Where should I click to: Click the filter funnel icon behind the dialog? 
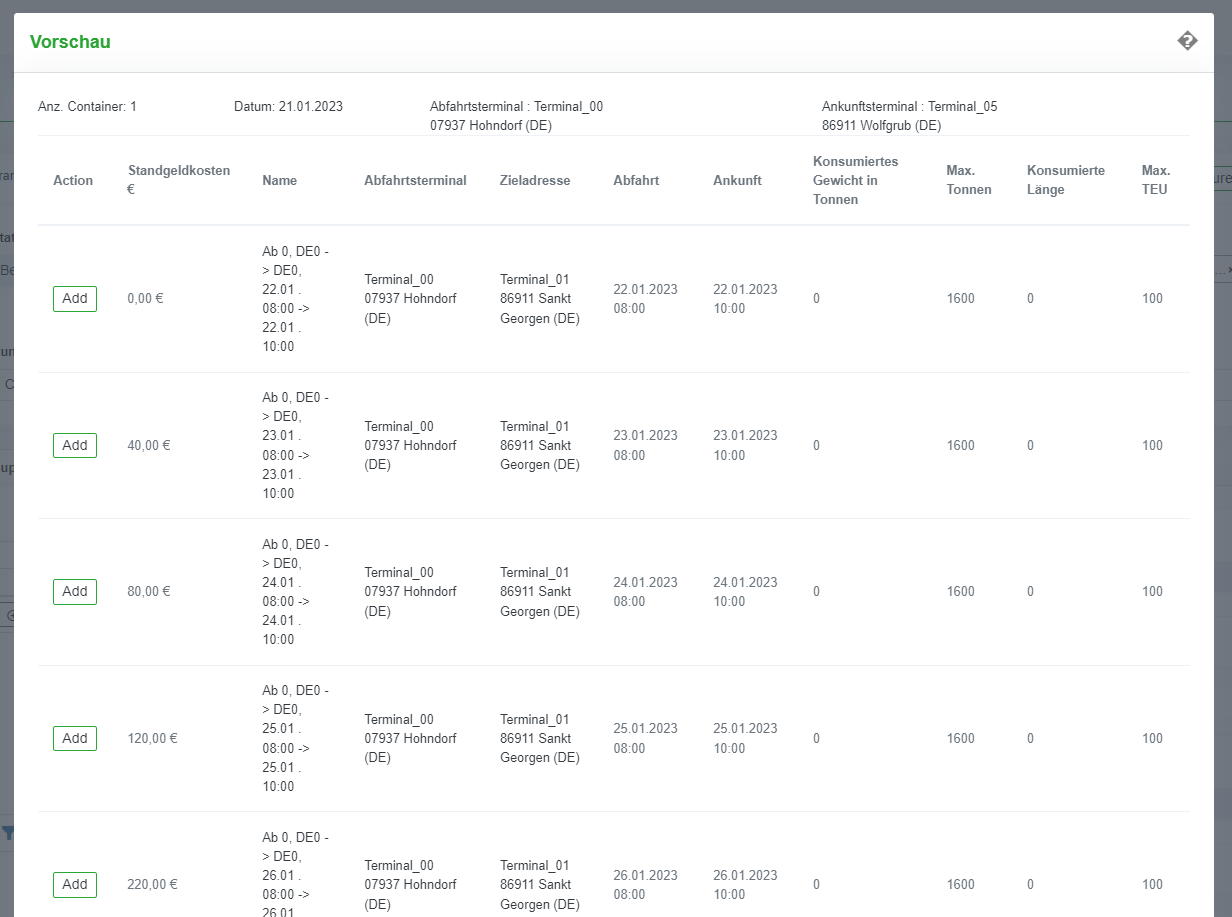7,832
